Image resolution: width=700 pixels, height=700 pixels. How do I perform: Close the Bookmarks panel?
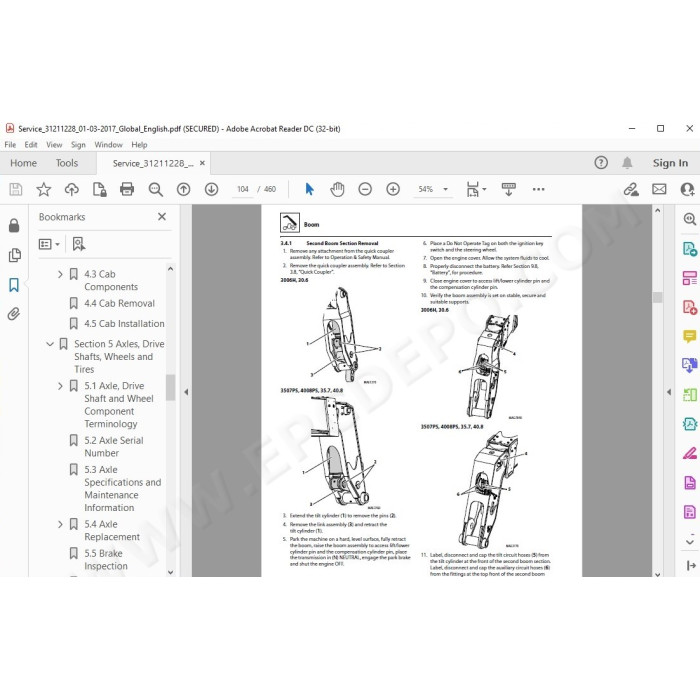tap(162, 217)
